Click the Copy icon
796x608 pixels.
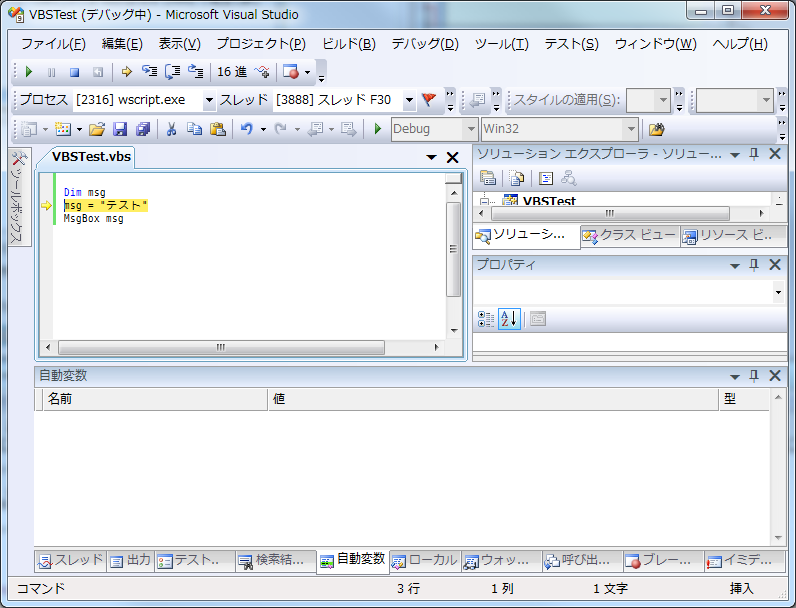pyautogui.click(x=194, y=129)
